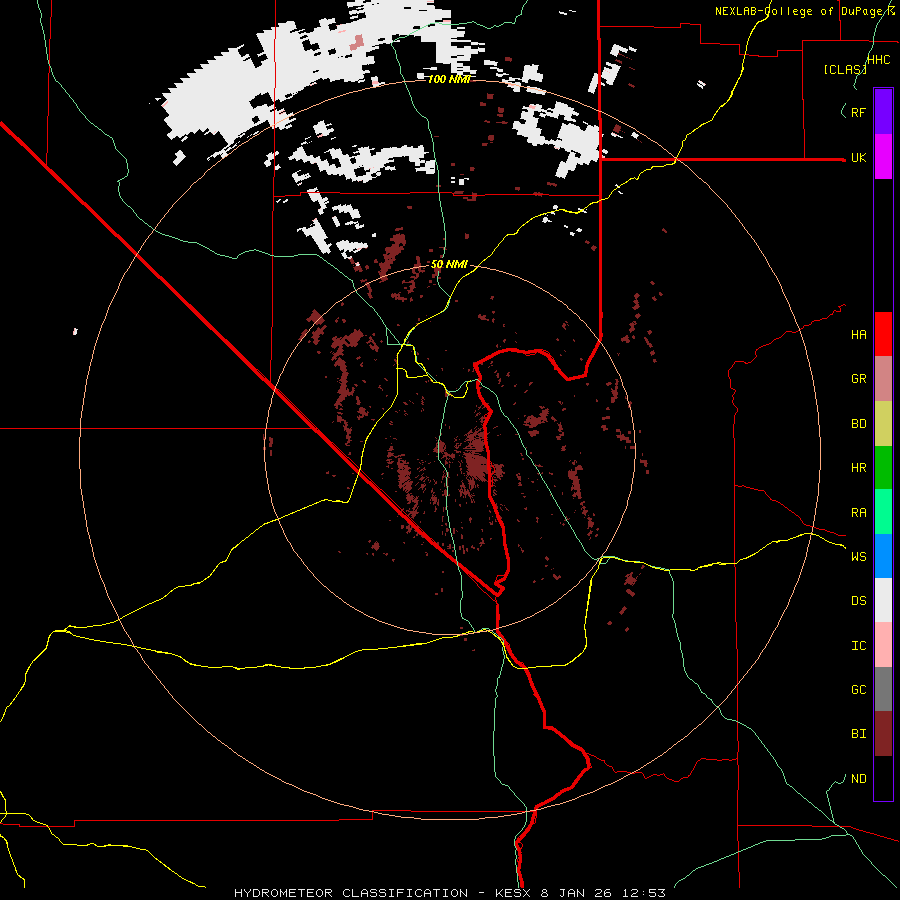
Task: Click the ND legend label
Action: (858, 778)
